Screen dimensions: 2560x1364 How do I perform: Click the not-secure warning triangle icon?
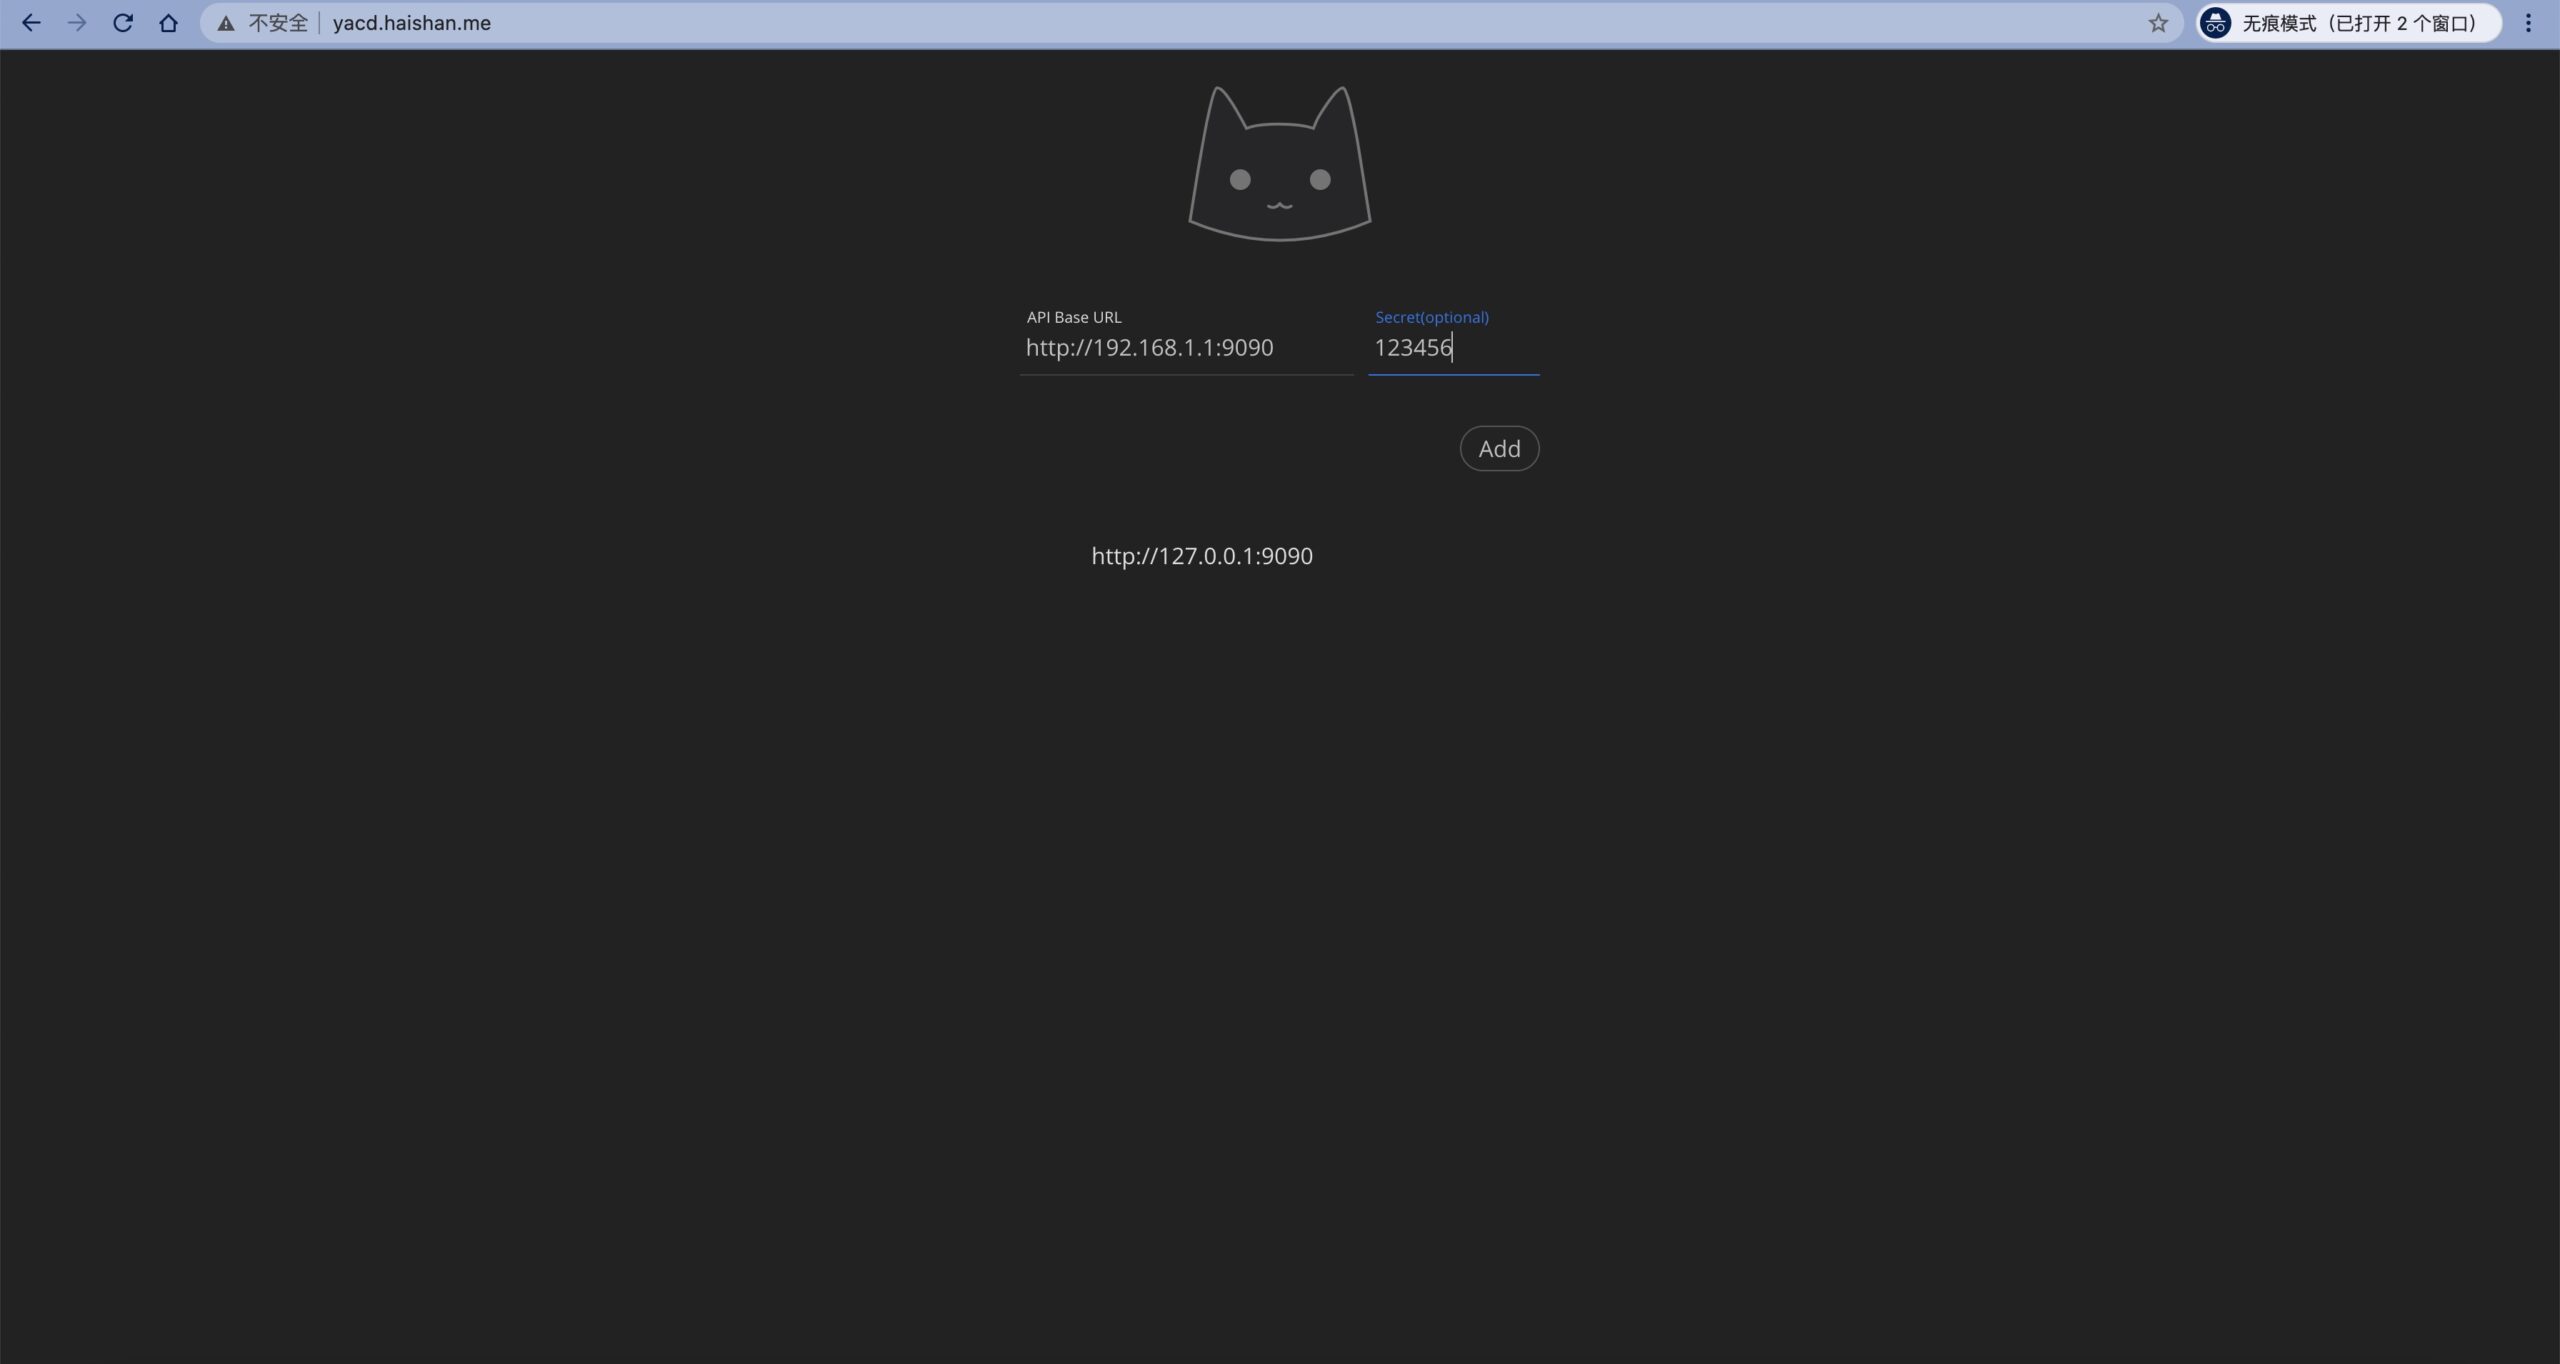click(x=226, y=23)
